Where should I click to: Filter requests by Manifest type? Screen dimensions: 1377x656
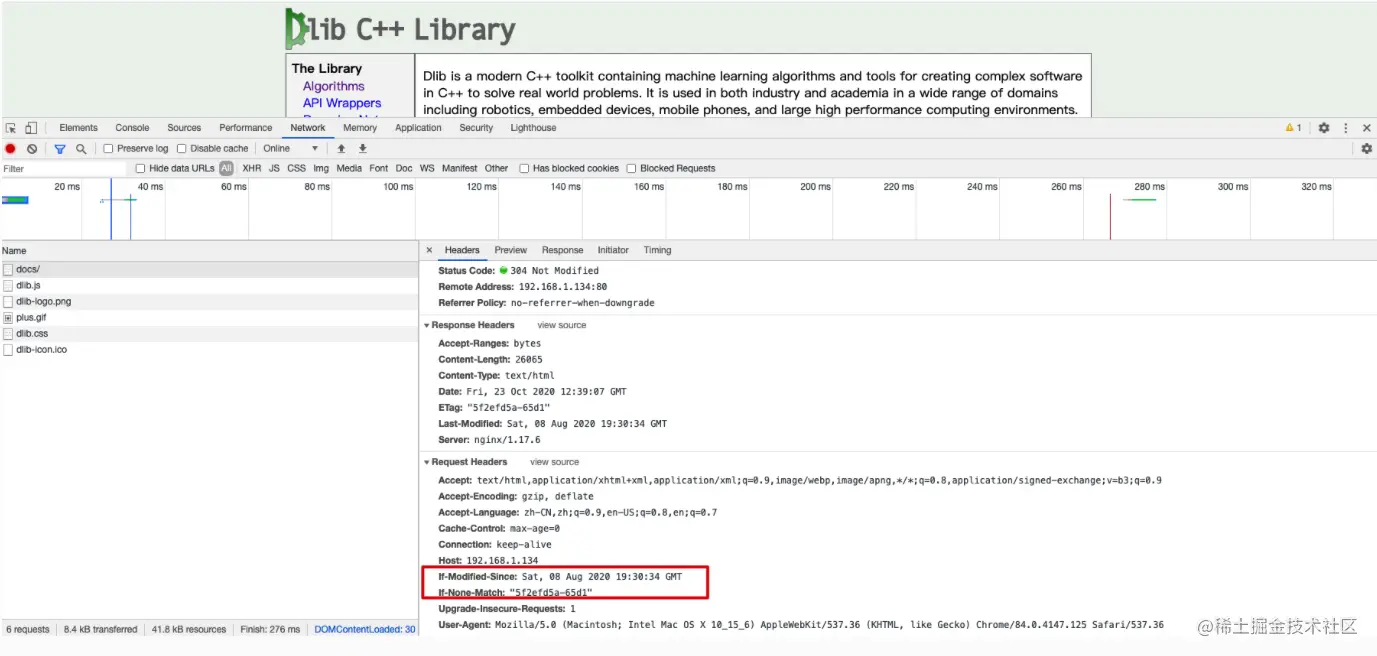(x=460, y=168)
